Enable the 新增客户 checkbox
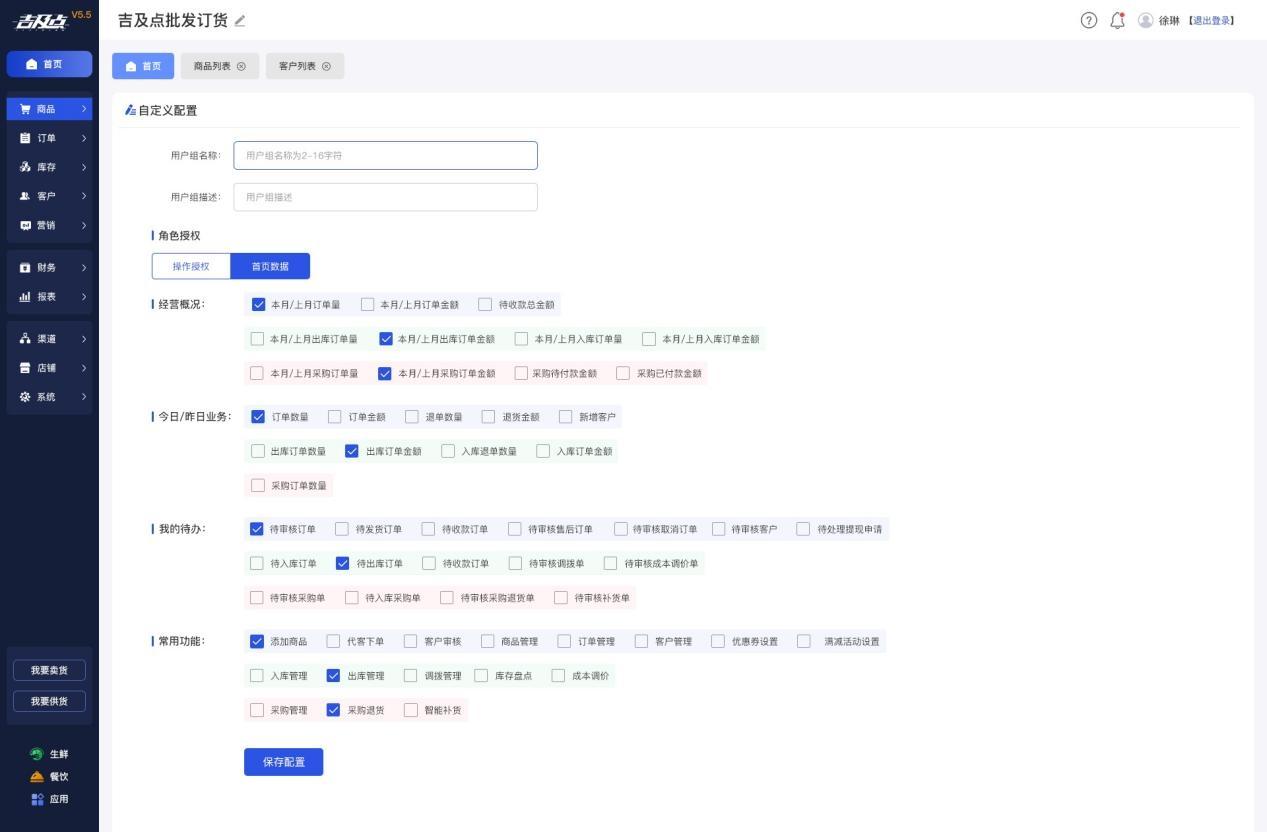The height and width of the screenshot is (832, 1267). [x=566, y=417]
